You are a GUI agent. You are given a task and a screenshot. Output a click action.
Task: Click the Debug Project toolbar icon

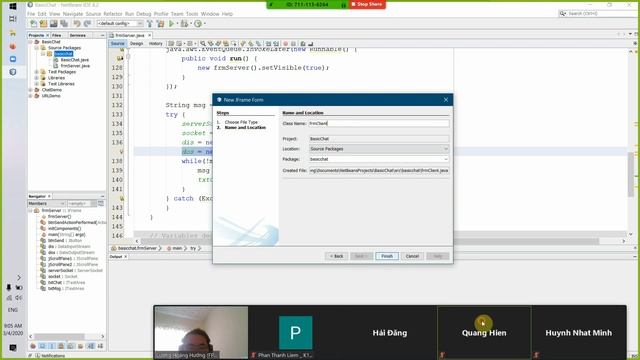184,24
